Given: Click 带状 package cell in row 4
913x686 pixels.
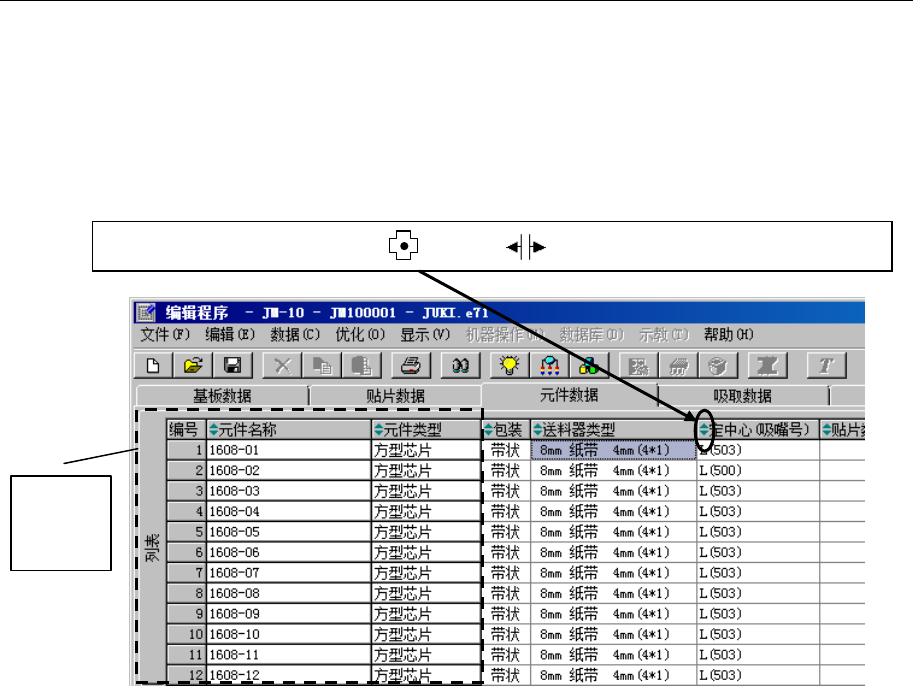Looking at the screenshot, I should [506, 511].
